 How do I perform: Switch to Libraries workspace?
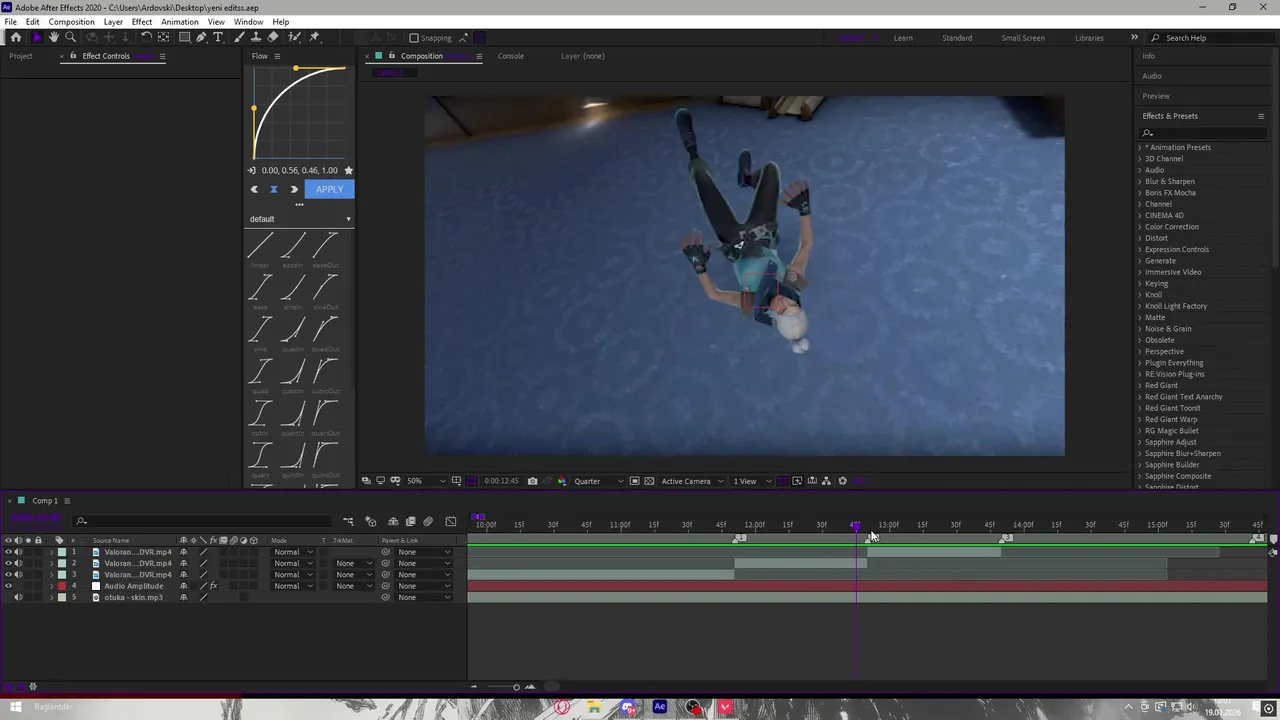pos(1089,38)
